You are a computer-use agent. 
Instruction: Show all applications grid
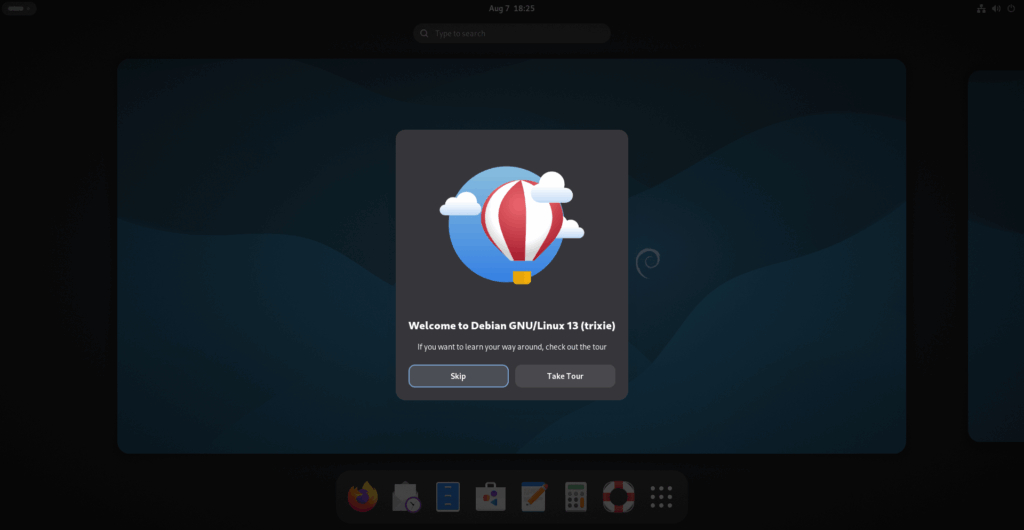662,497
